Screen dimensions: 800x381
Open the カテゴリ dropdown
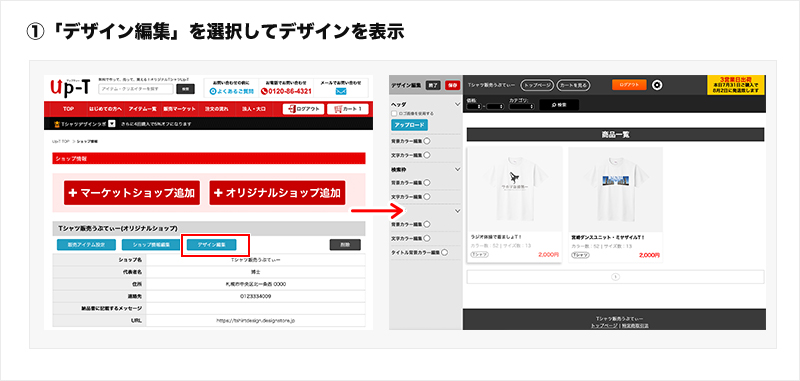coord(521,106)
